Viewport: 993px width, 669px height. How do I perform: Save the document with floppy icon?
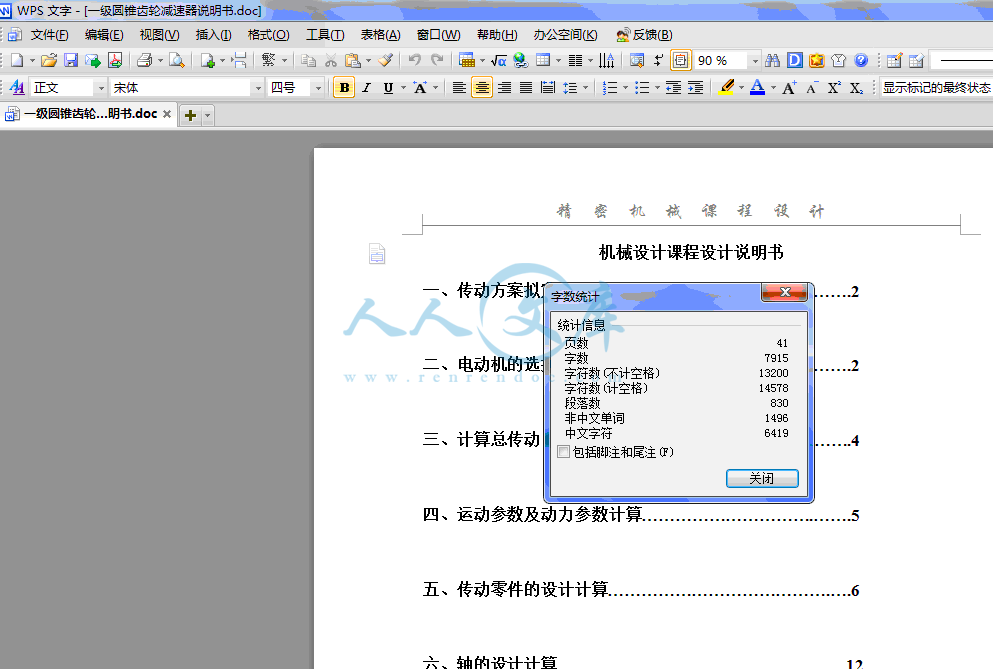coord(71,60)
